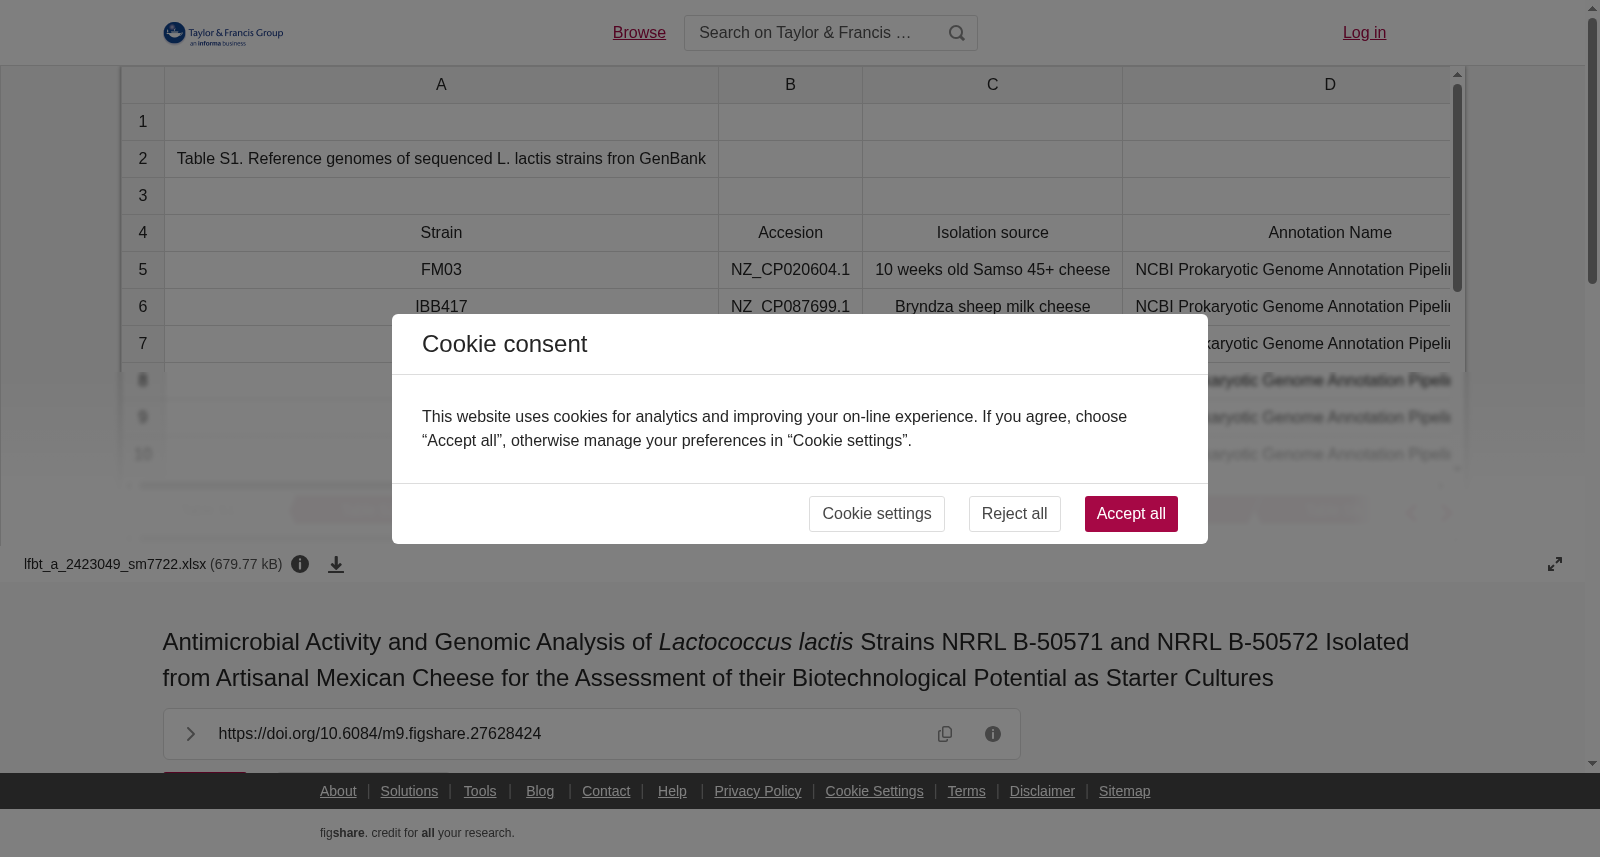Open the Solutions footer link
The width and height of the screenshot is (1600, 857).
(409, 791)
